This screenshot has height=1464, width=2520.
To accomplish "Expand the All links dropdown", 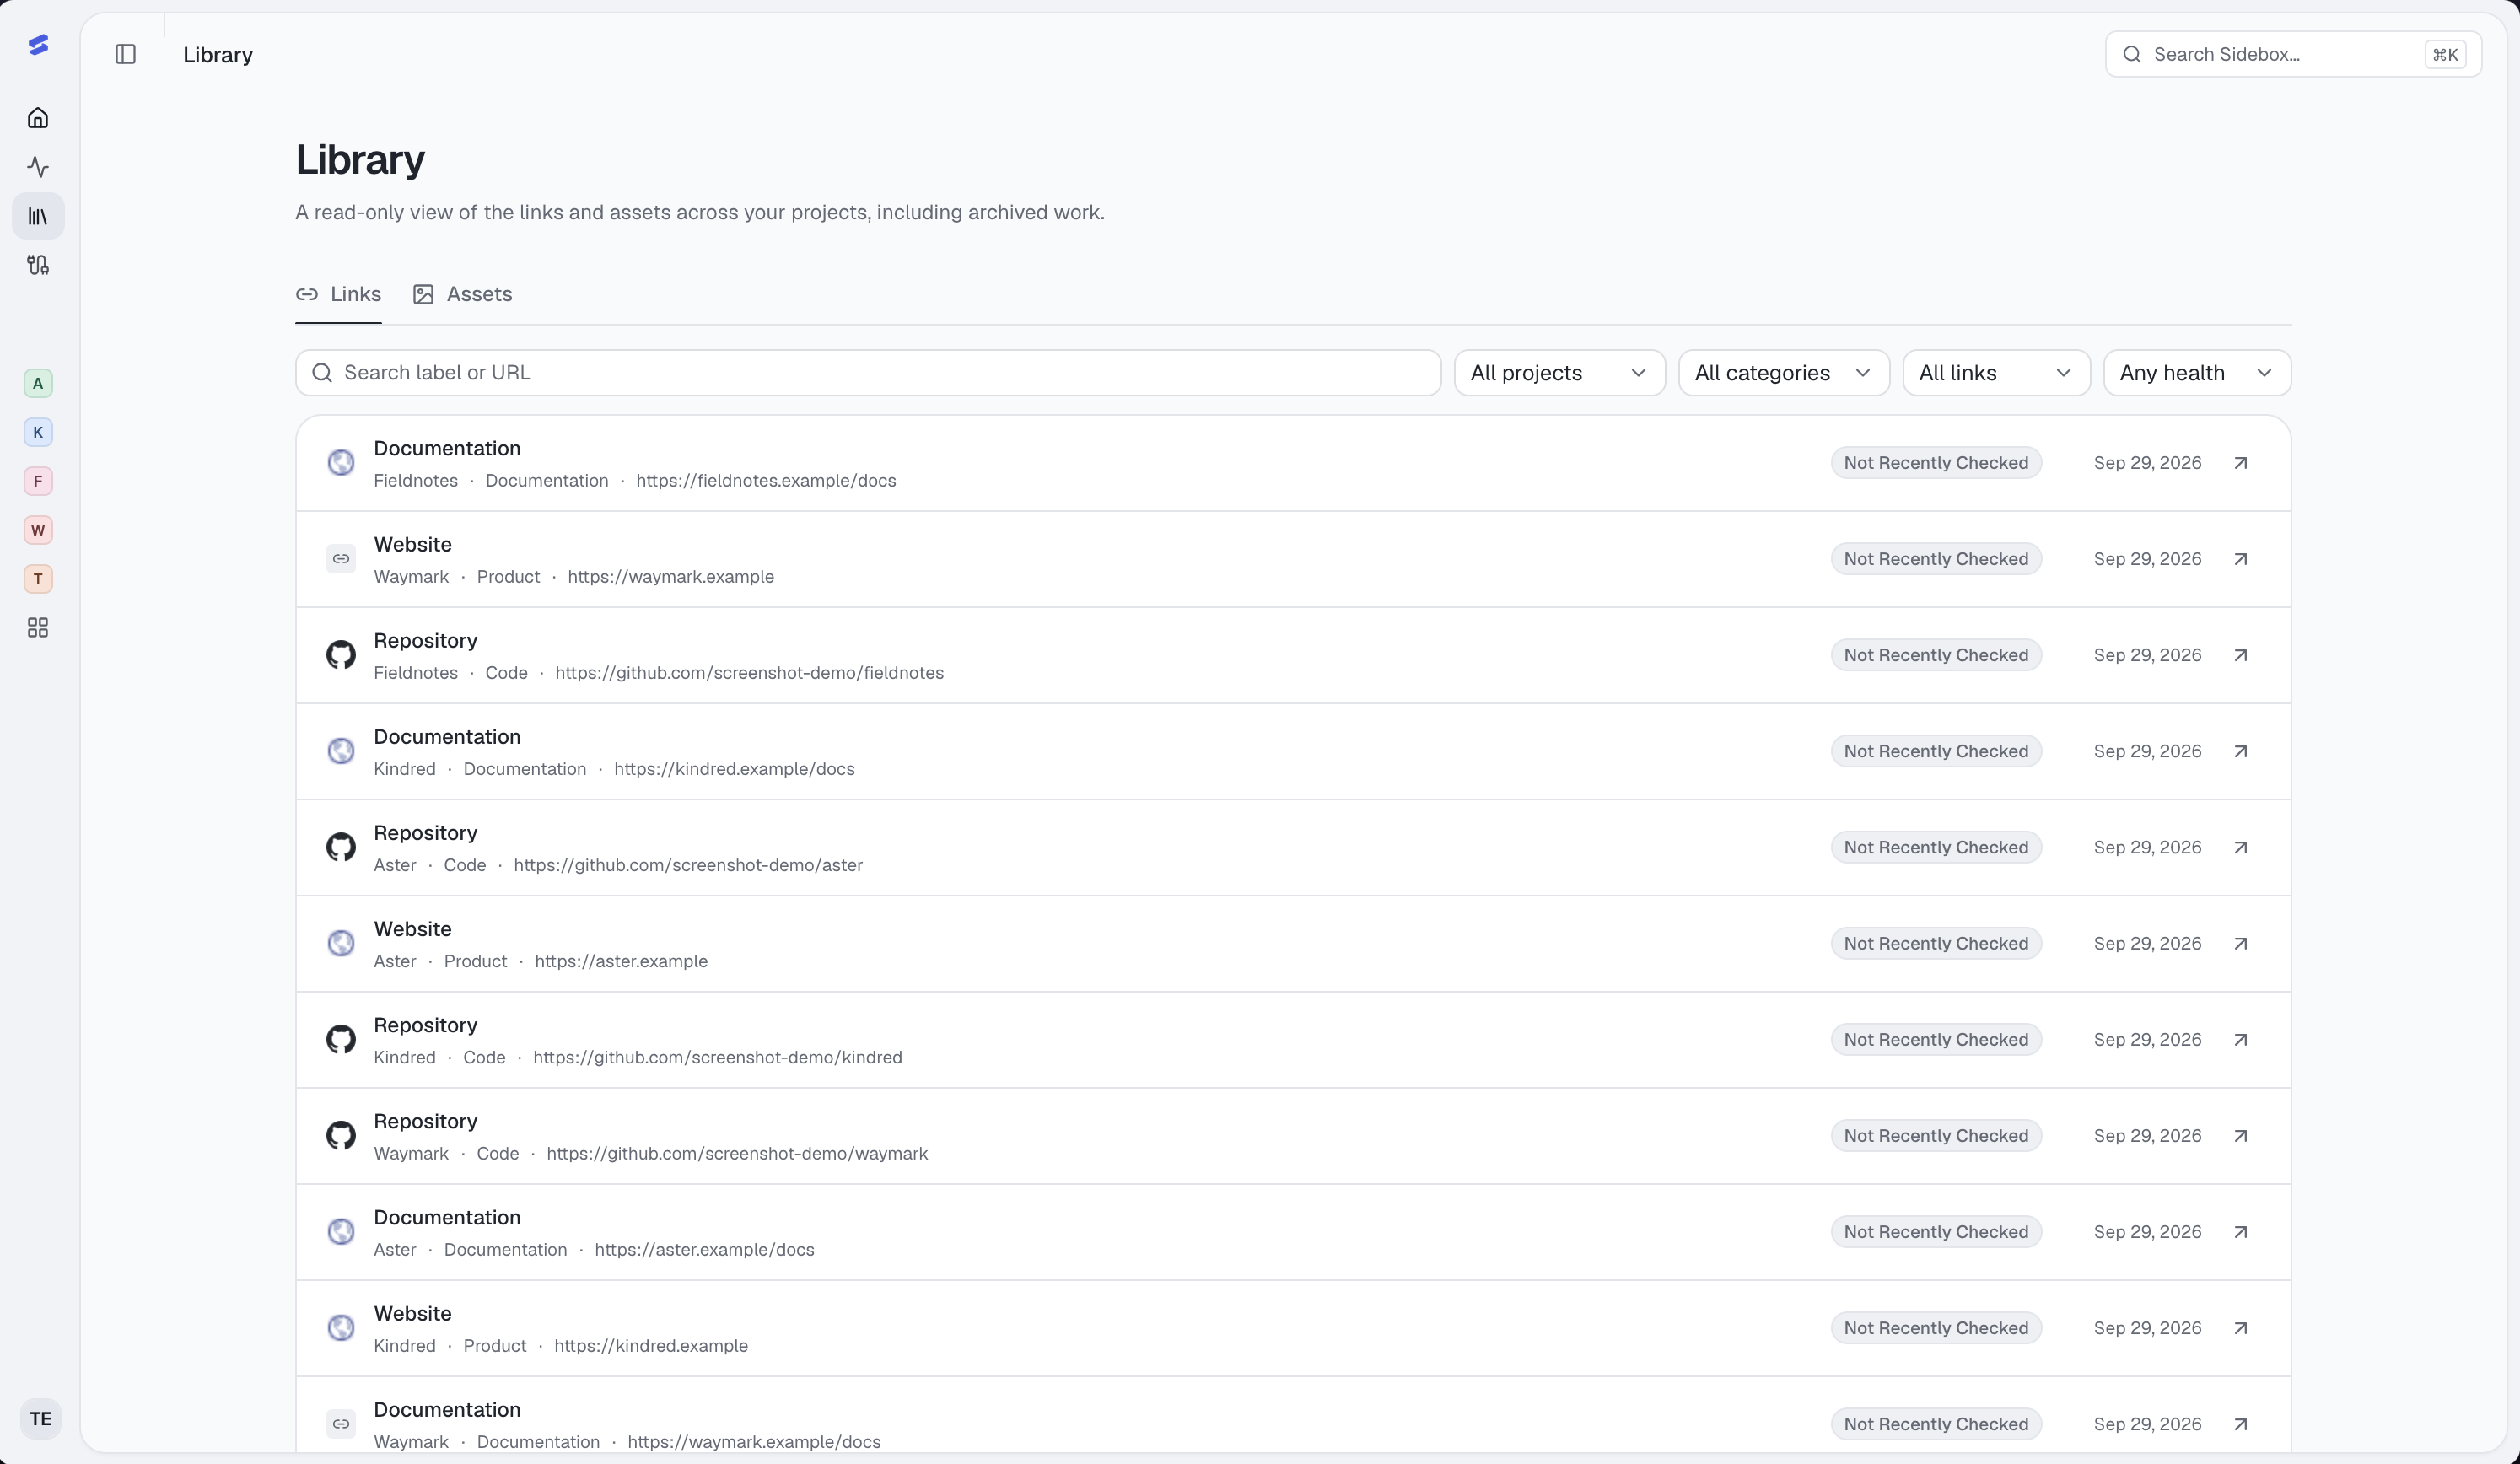I will point(1996,373).
